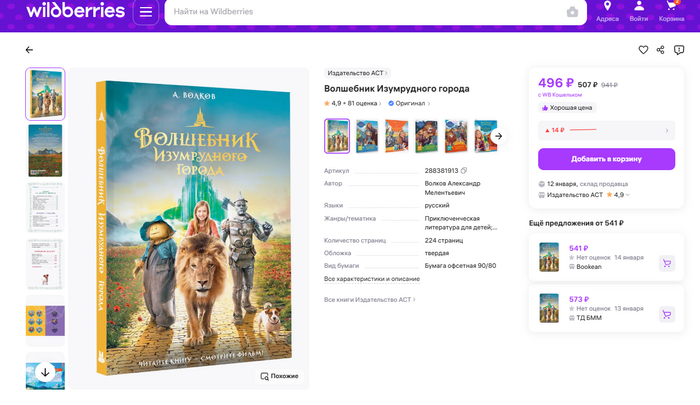Open the hamburger catalog menu

(146, 12)
